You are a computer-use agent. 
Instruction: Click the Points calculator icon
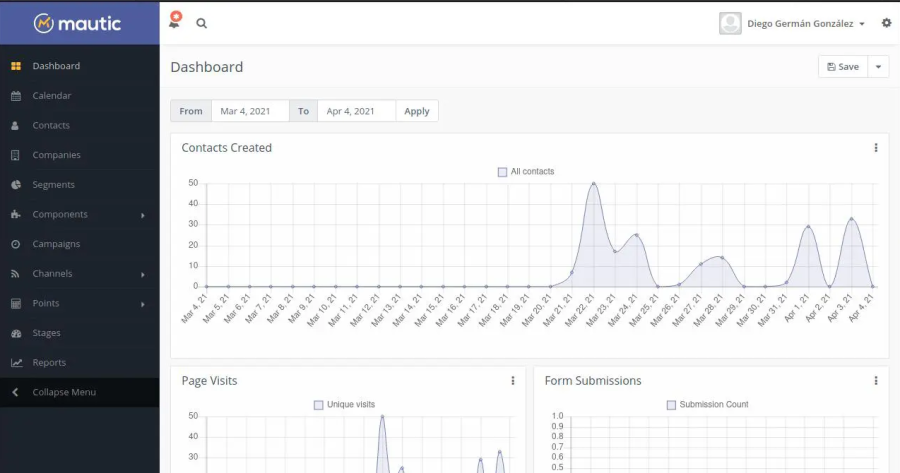[16, 304]
